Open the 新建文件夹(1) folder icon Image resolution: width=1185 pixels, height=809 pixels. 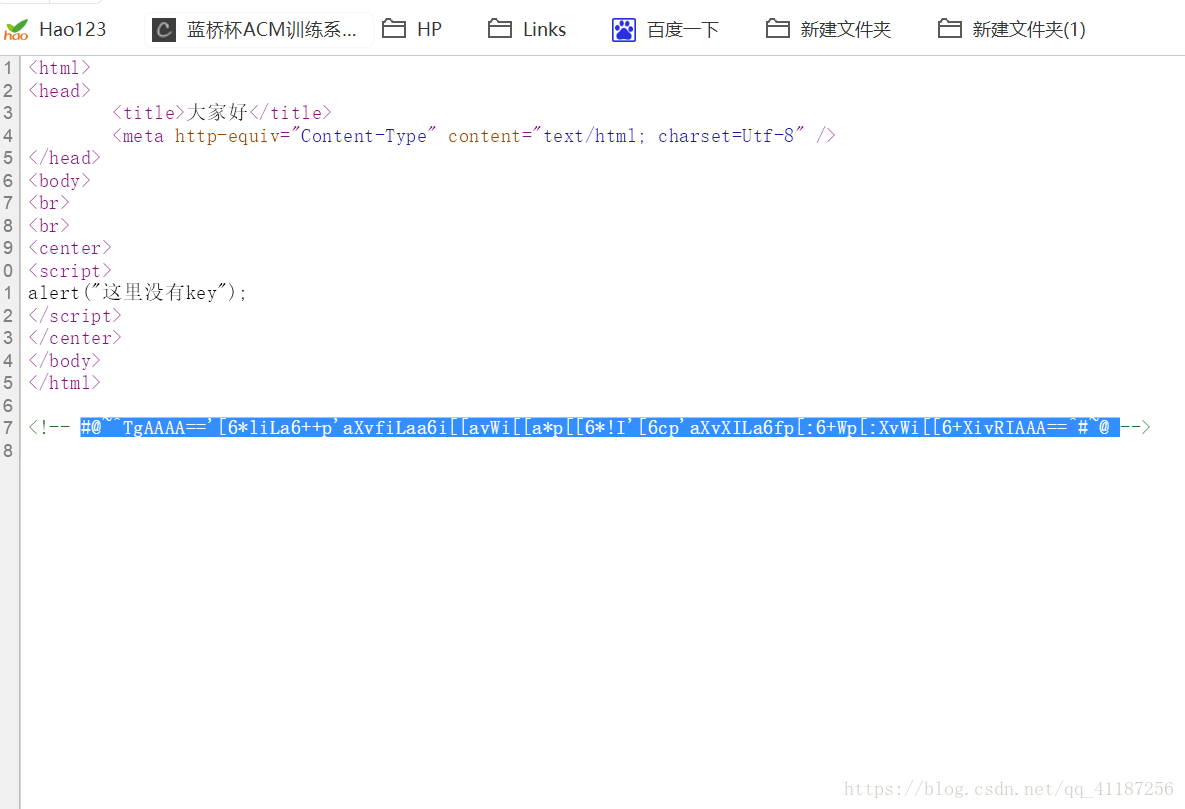click(x=950, y=29)
